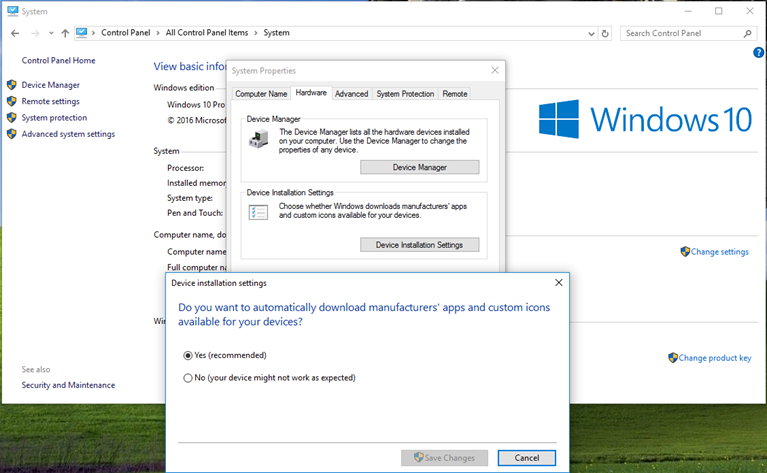Image resolution: width=767 pixels, height=473 pixels.
Task: Open All Control Panel Items breadcrumb
Action: (207, 33)
